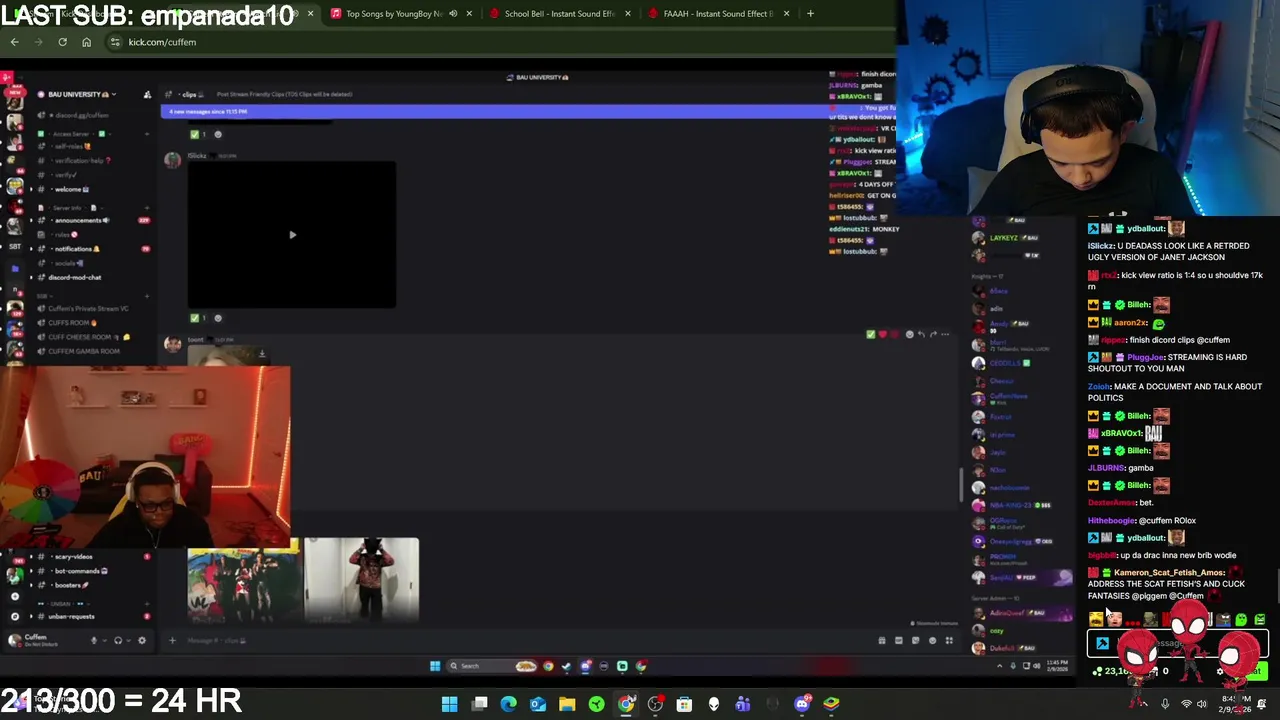The image size is (1280, 720).
Task: Collapse the SSB channel category
Action: click(43, 296)
